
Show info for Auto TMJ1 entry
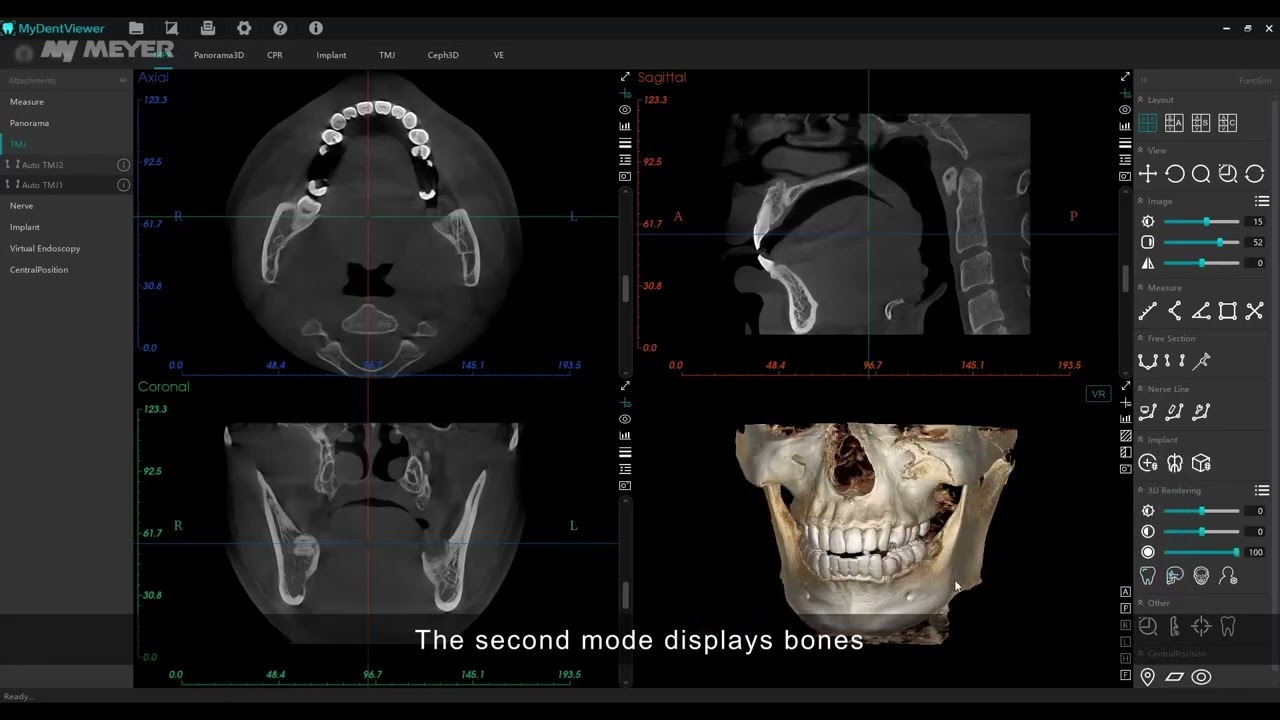tap(123, 185)
